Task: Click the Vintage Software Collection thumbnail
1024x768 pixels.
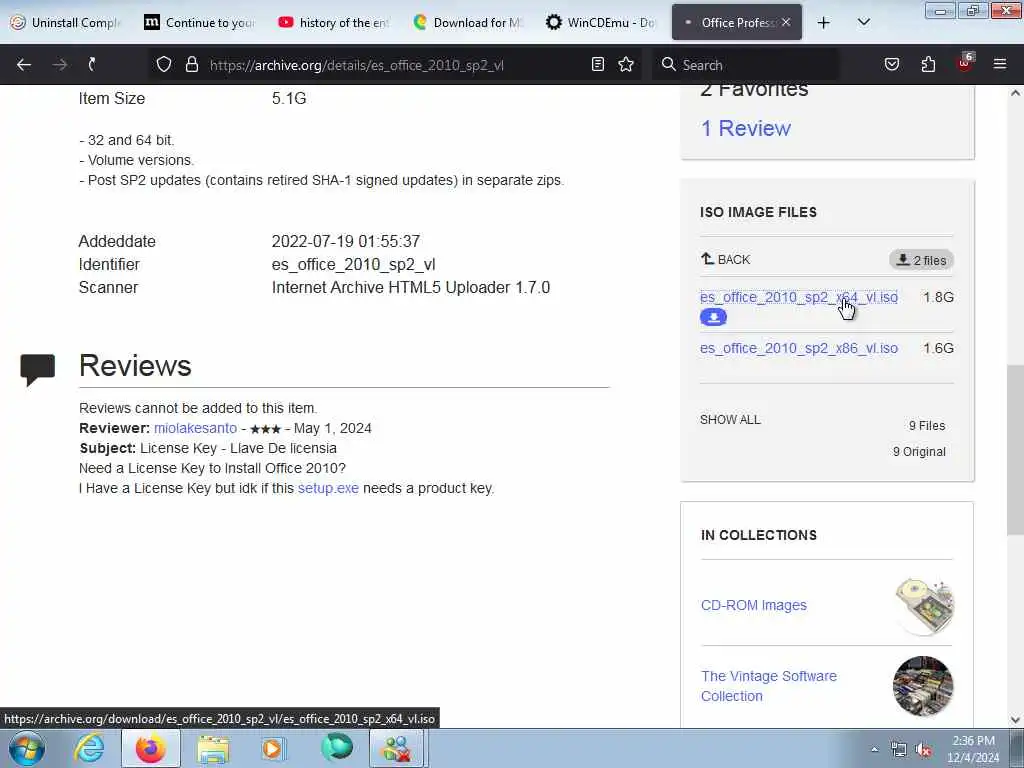Action: pyautogui.click(x=923, y=686)
